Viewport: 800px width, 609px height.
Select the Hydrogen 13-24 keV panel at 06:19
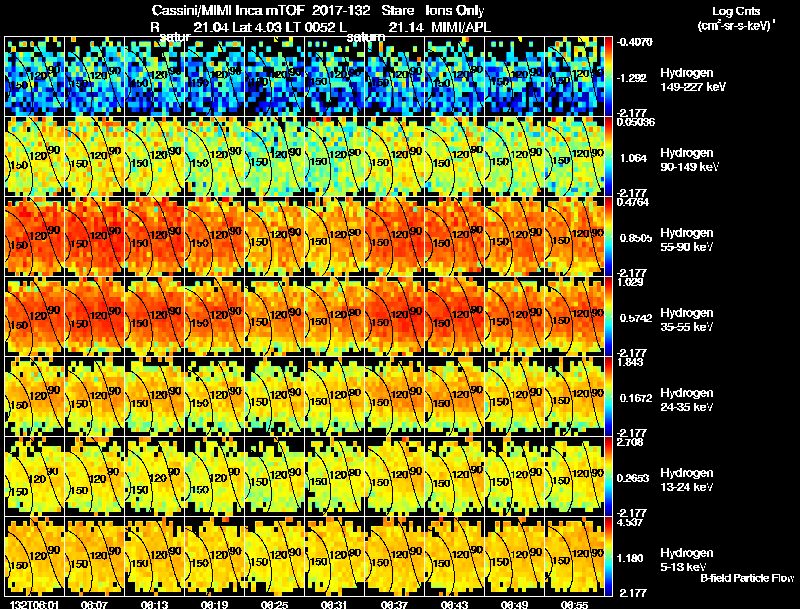pos(215,476)
